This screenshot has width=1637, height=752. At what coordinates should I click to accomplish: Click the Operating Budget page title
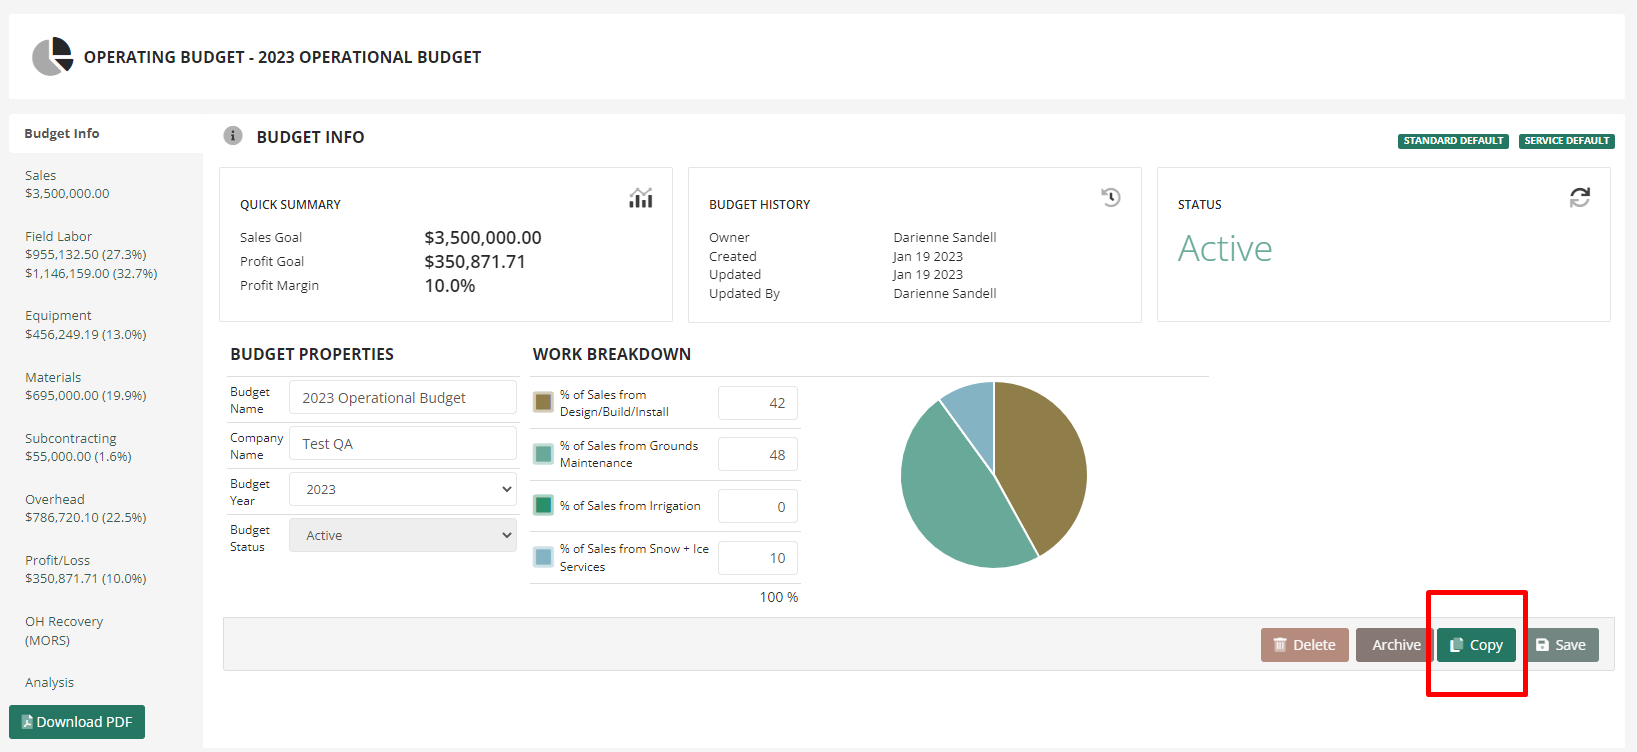[x=282, y=57]
